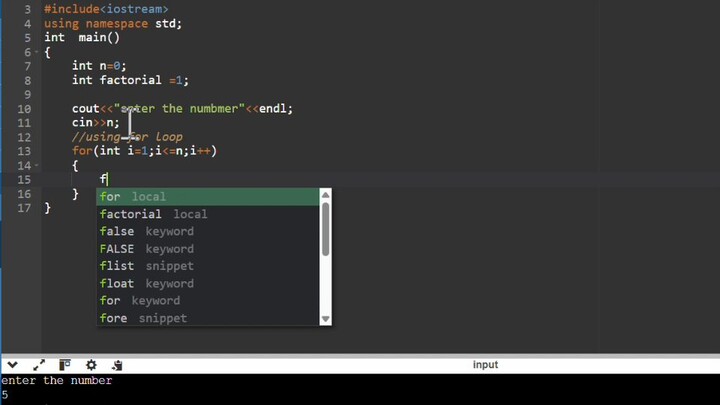720x405 pixels.
Task: Select 'float keyword' suggestion
Action: pos(208,283)
